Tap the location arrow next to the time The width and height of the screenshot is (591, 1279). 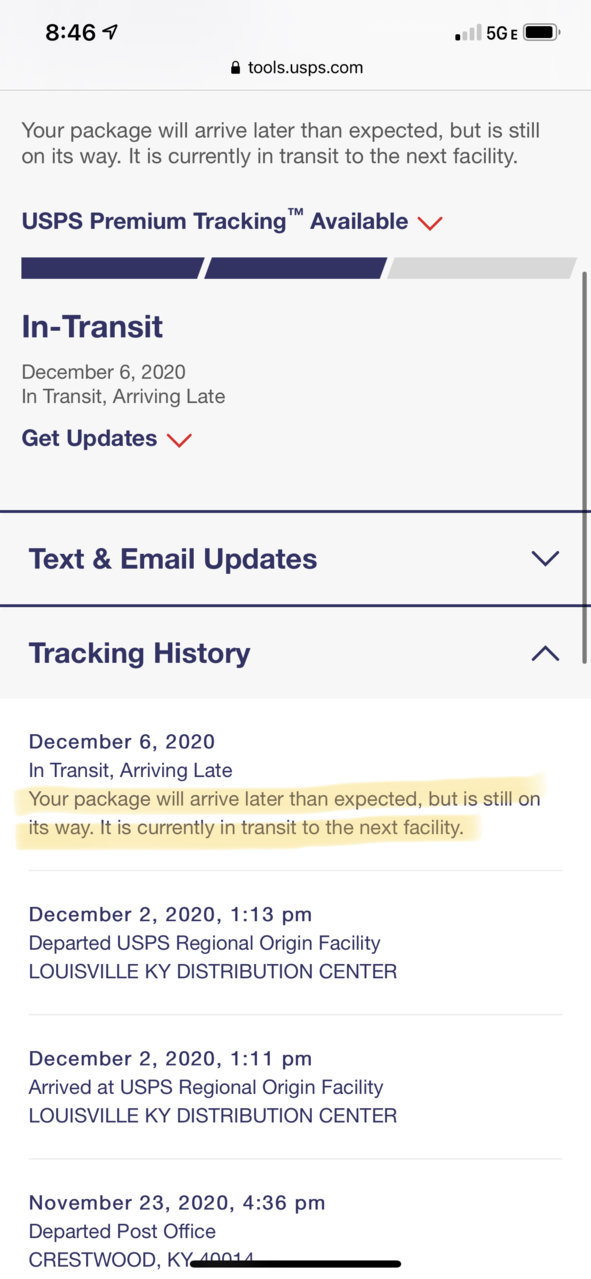coord(110,32)
